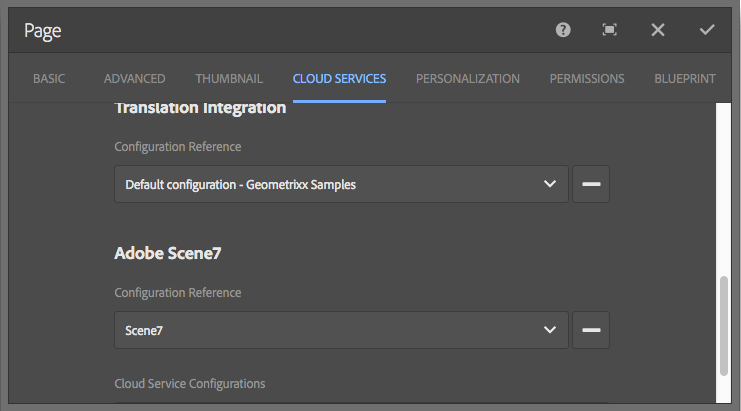
Task: Expand the Scene7 dropdown chevron
Action: click(x=549, y=330)
